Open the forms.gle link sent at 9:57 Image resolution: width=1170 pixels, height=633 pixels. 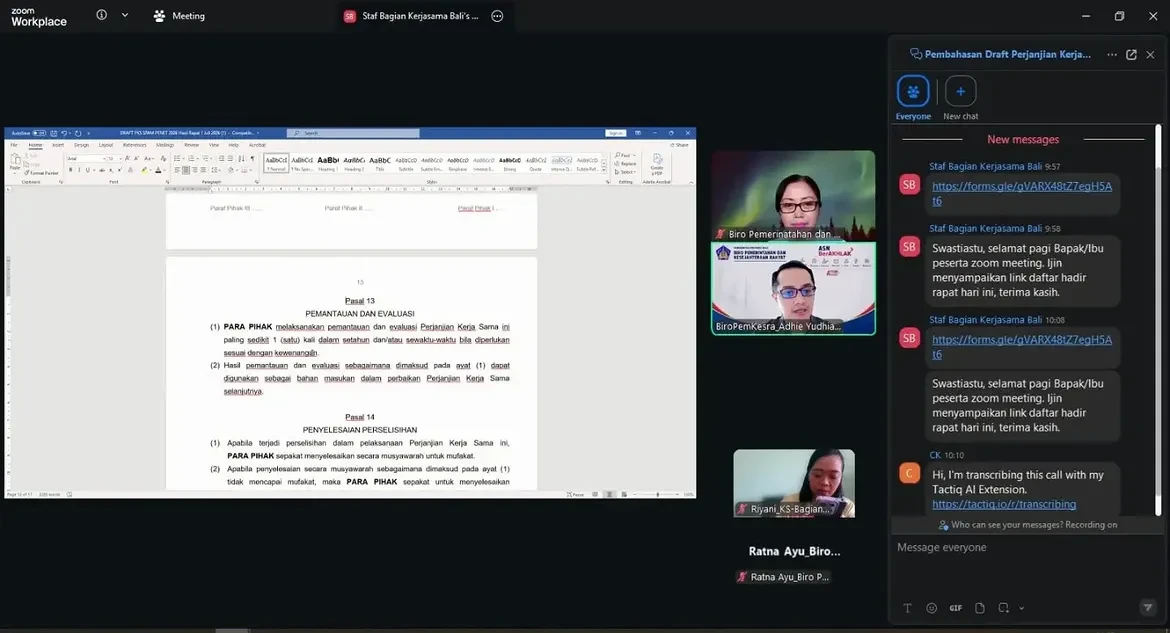click(x=1022, y=193)
